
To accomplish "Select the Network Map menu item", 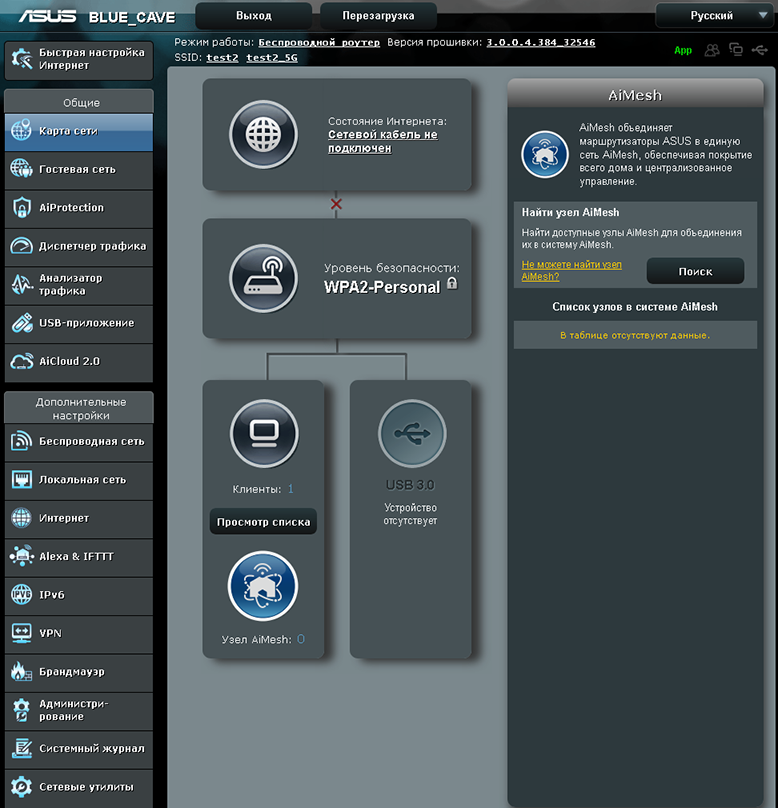I will pyautogui.click(x=79, y=131).
